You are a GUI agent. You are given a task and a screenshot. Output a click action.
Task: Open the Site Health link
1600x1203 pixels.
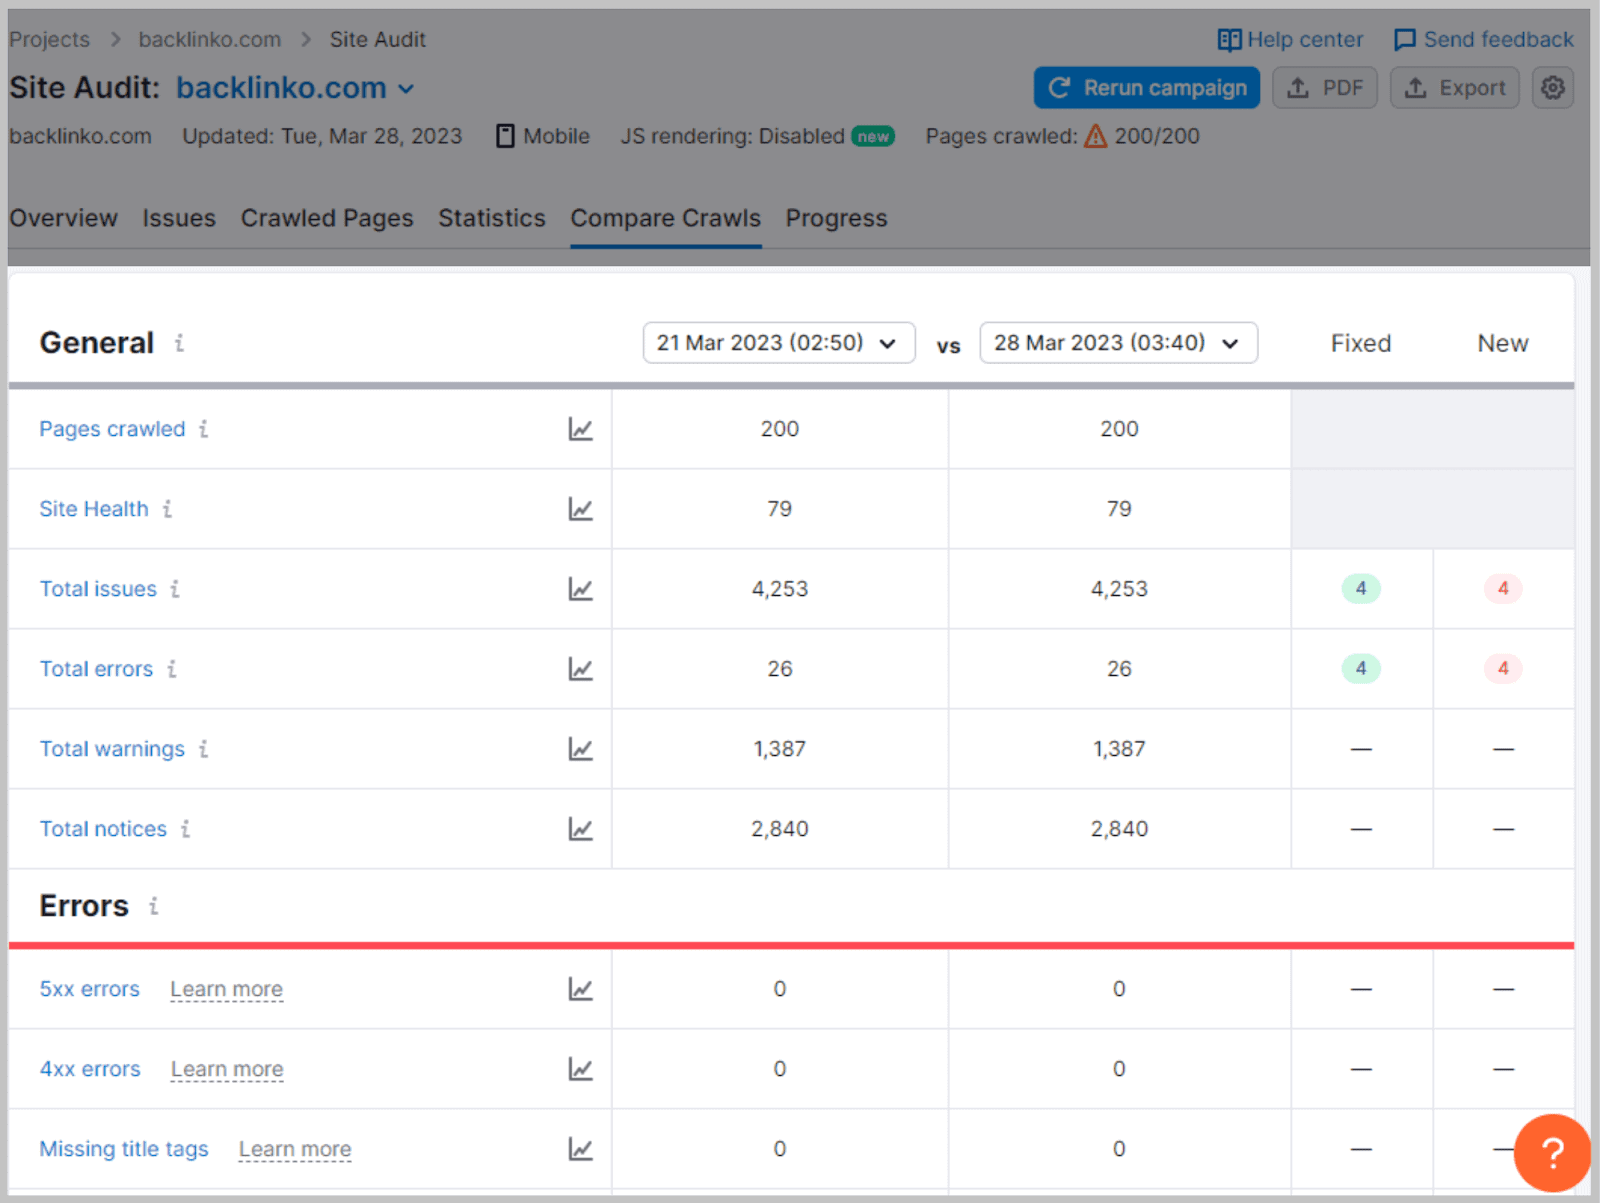click(94, 509)
